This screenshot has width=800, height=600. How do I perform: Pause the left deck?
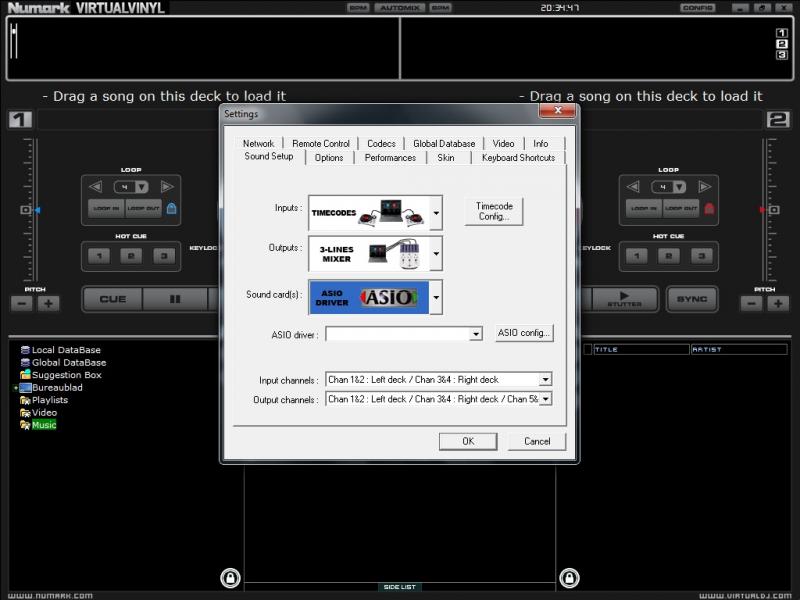coord(175,299)
